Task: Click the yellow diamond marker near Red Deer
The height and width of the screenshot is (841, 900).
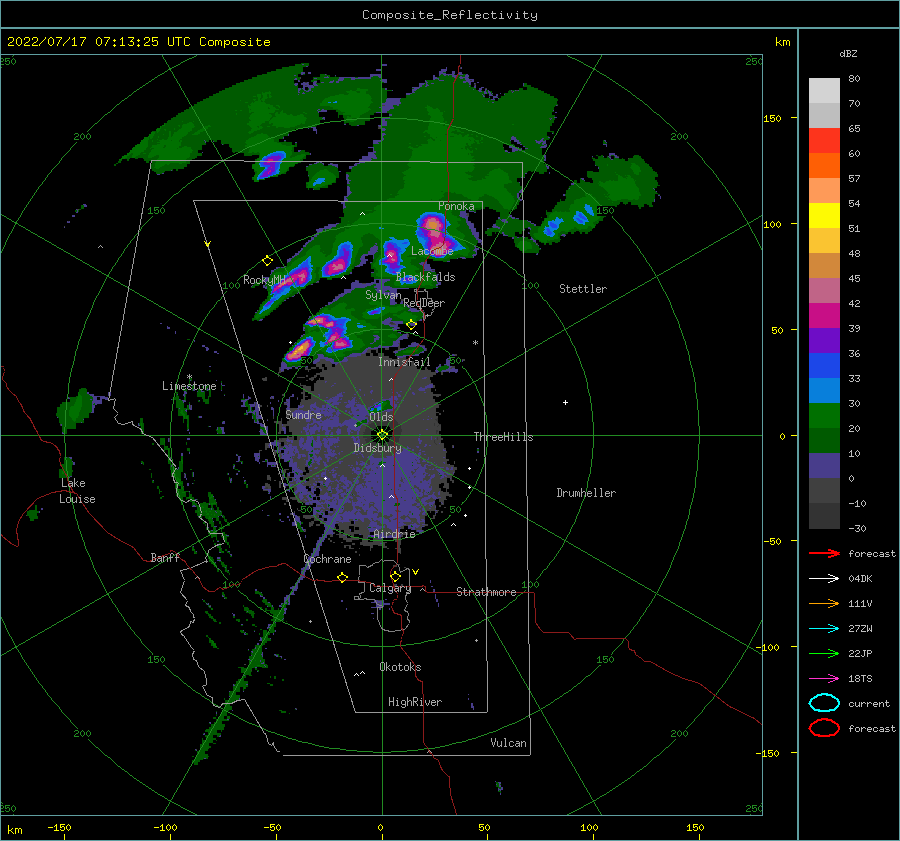Action: [x=411, y=325]
